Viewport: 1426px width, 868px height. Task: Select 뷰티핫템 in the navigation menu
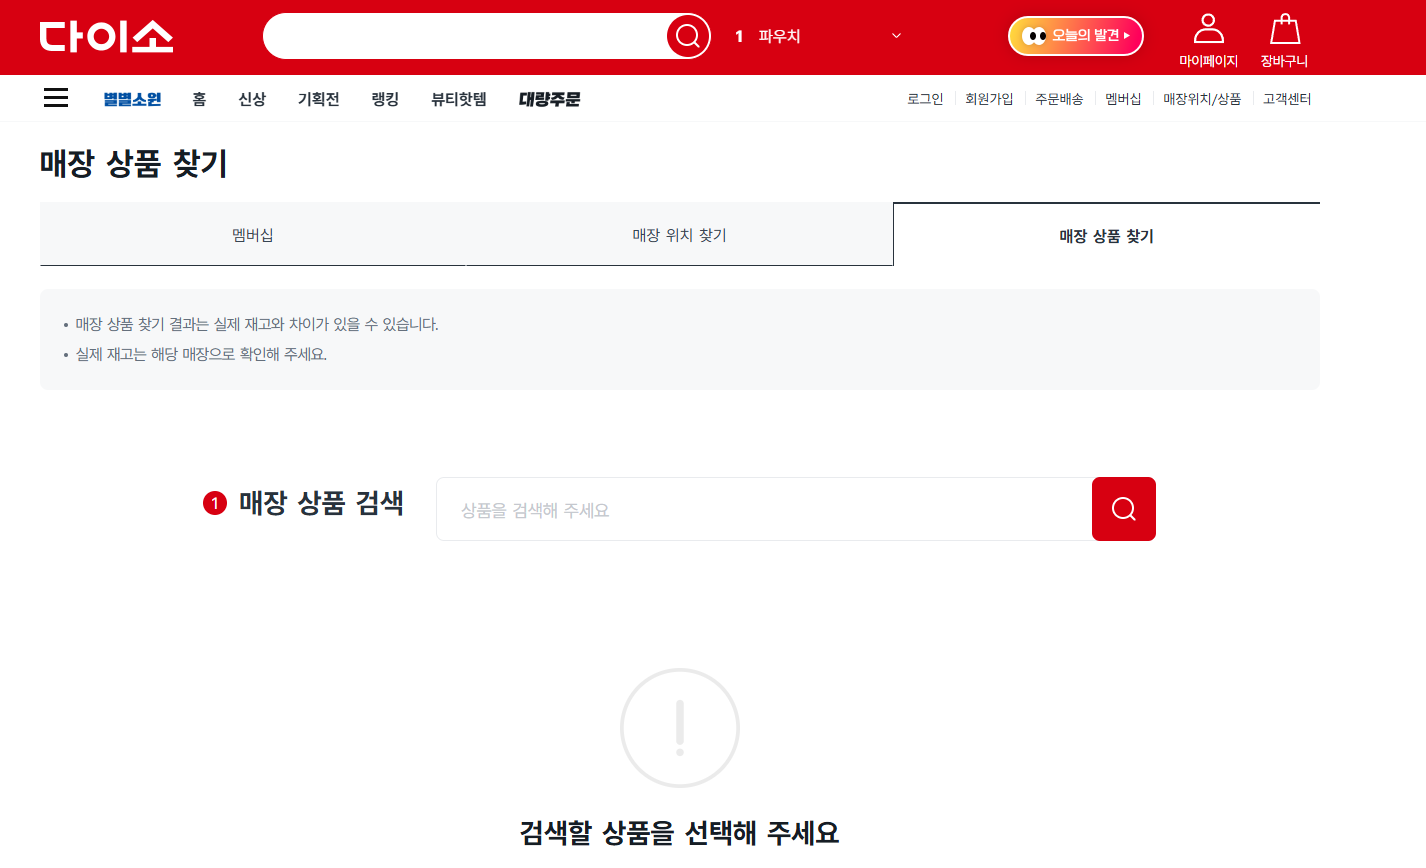(457, 98)
